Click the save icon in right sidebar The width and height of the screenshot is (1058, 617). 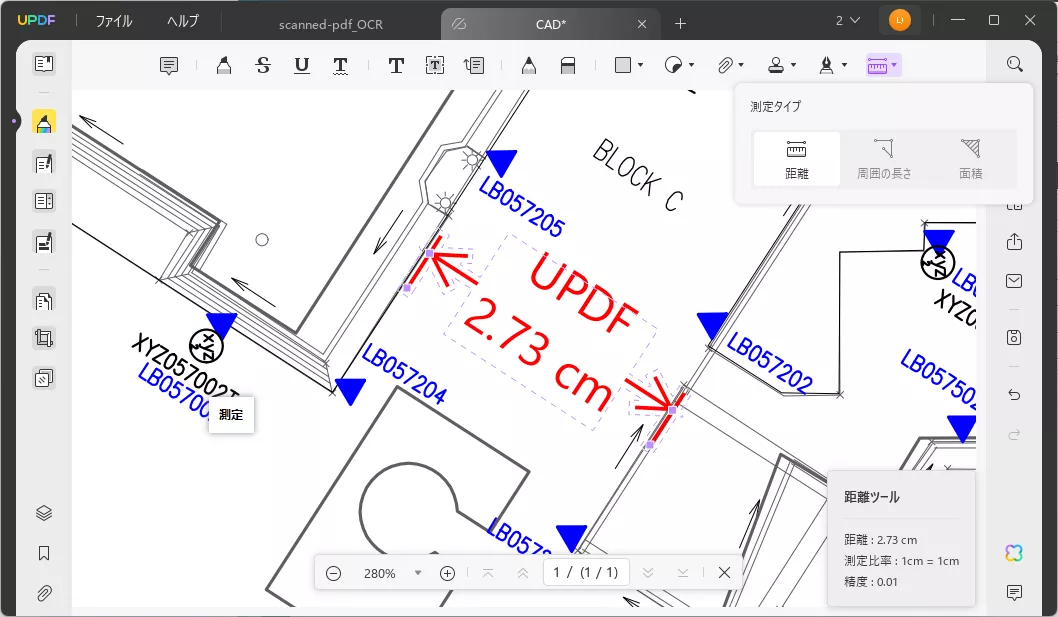[1014, 338]
